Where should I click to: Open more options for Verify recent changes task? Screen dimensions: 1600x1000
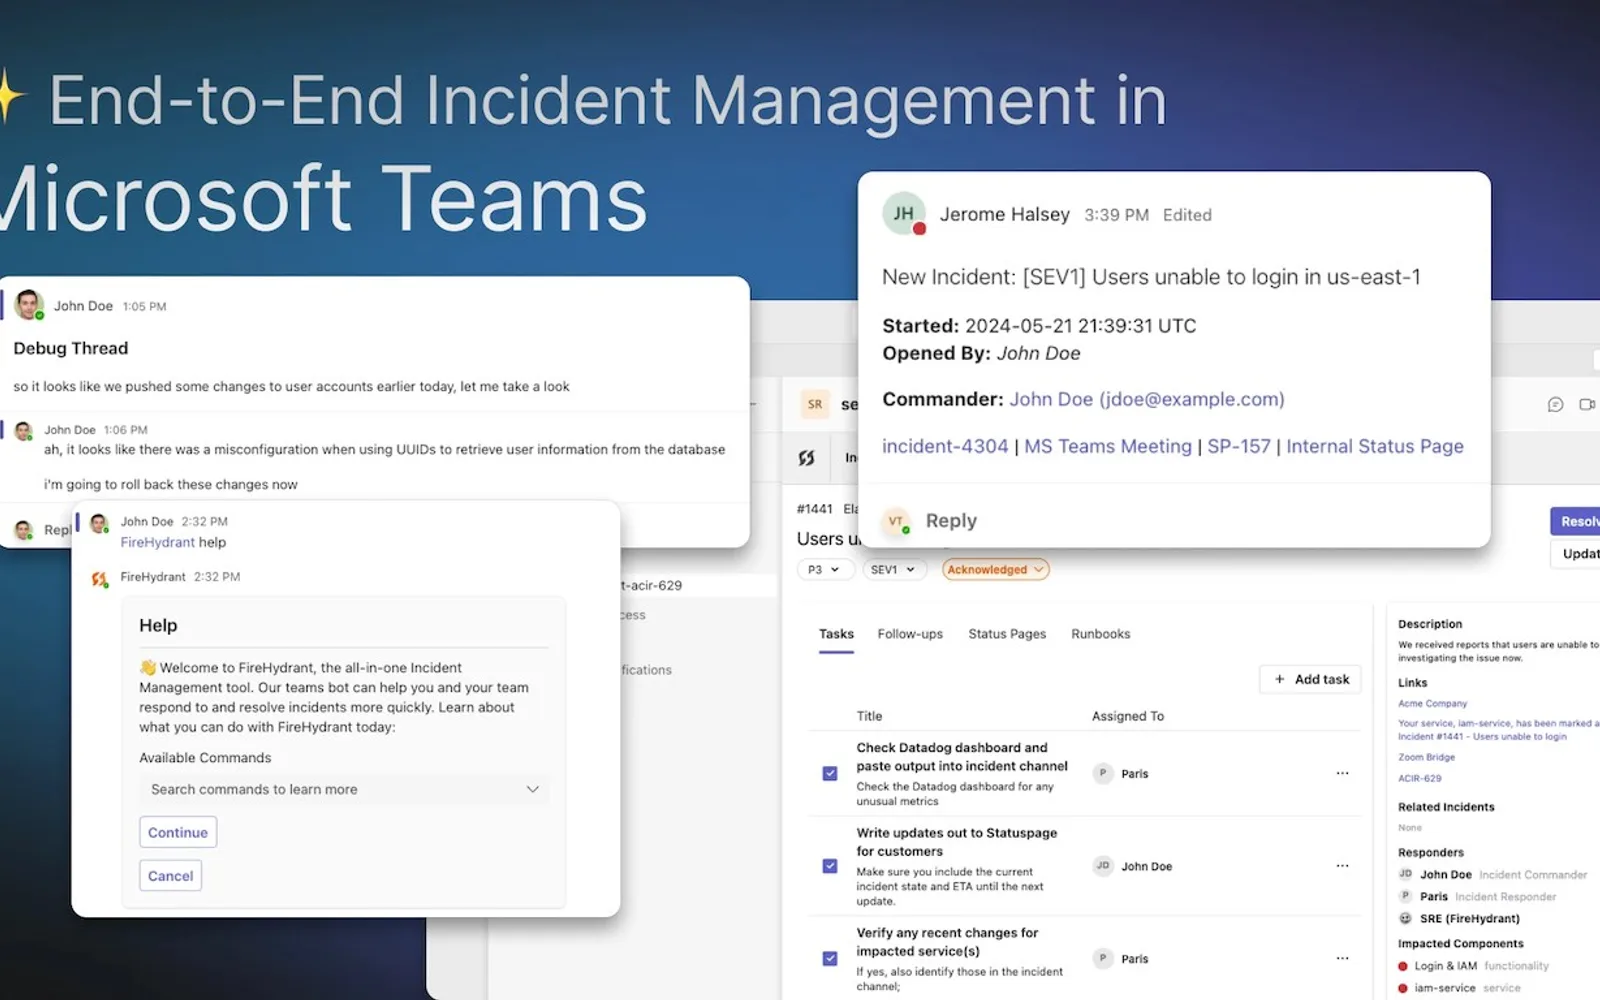[x=1342, y=958]
